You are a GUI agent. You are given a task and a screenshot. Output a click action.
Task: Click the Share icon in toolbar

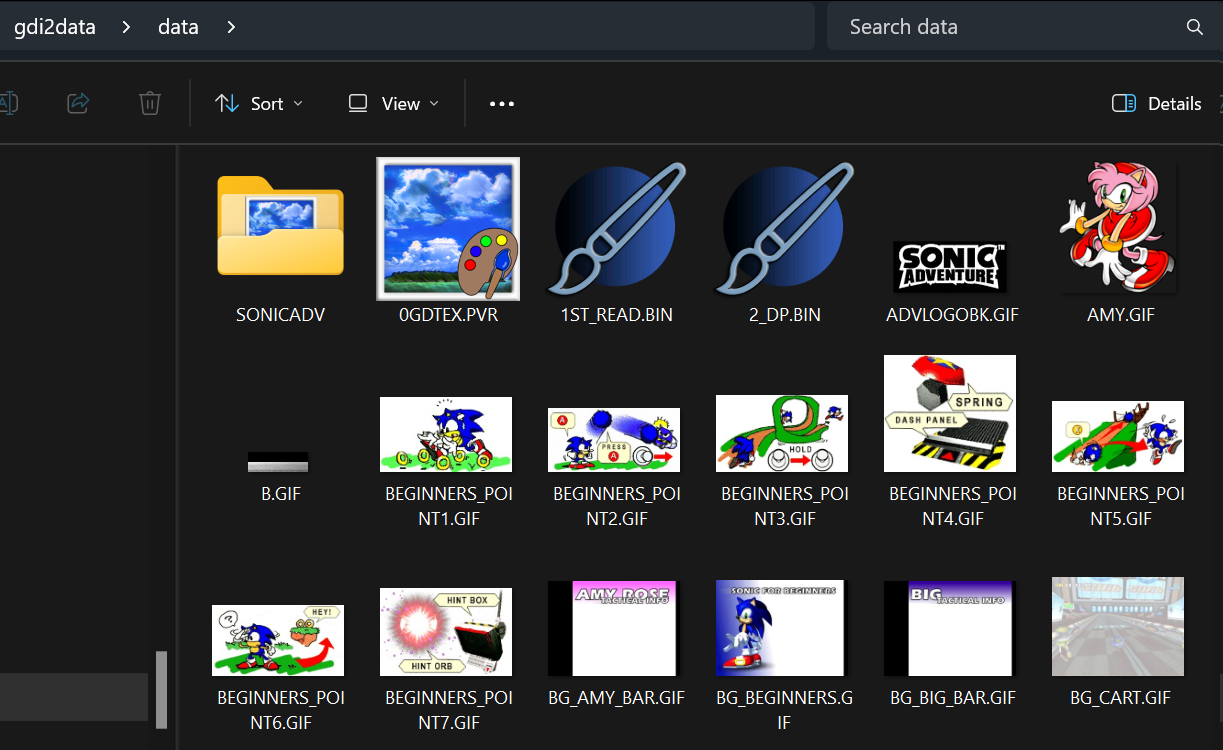(78, 103)
